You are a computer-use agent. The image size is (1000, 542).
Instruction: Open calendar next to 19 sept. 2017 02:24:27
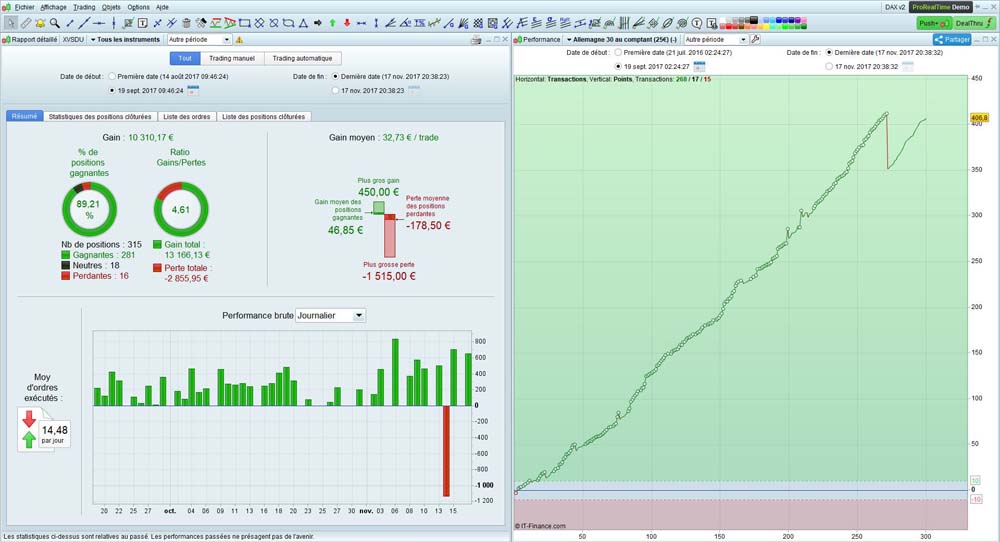[x=699, y=66]
